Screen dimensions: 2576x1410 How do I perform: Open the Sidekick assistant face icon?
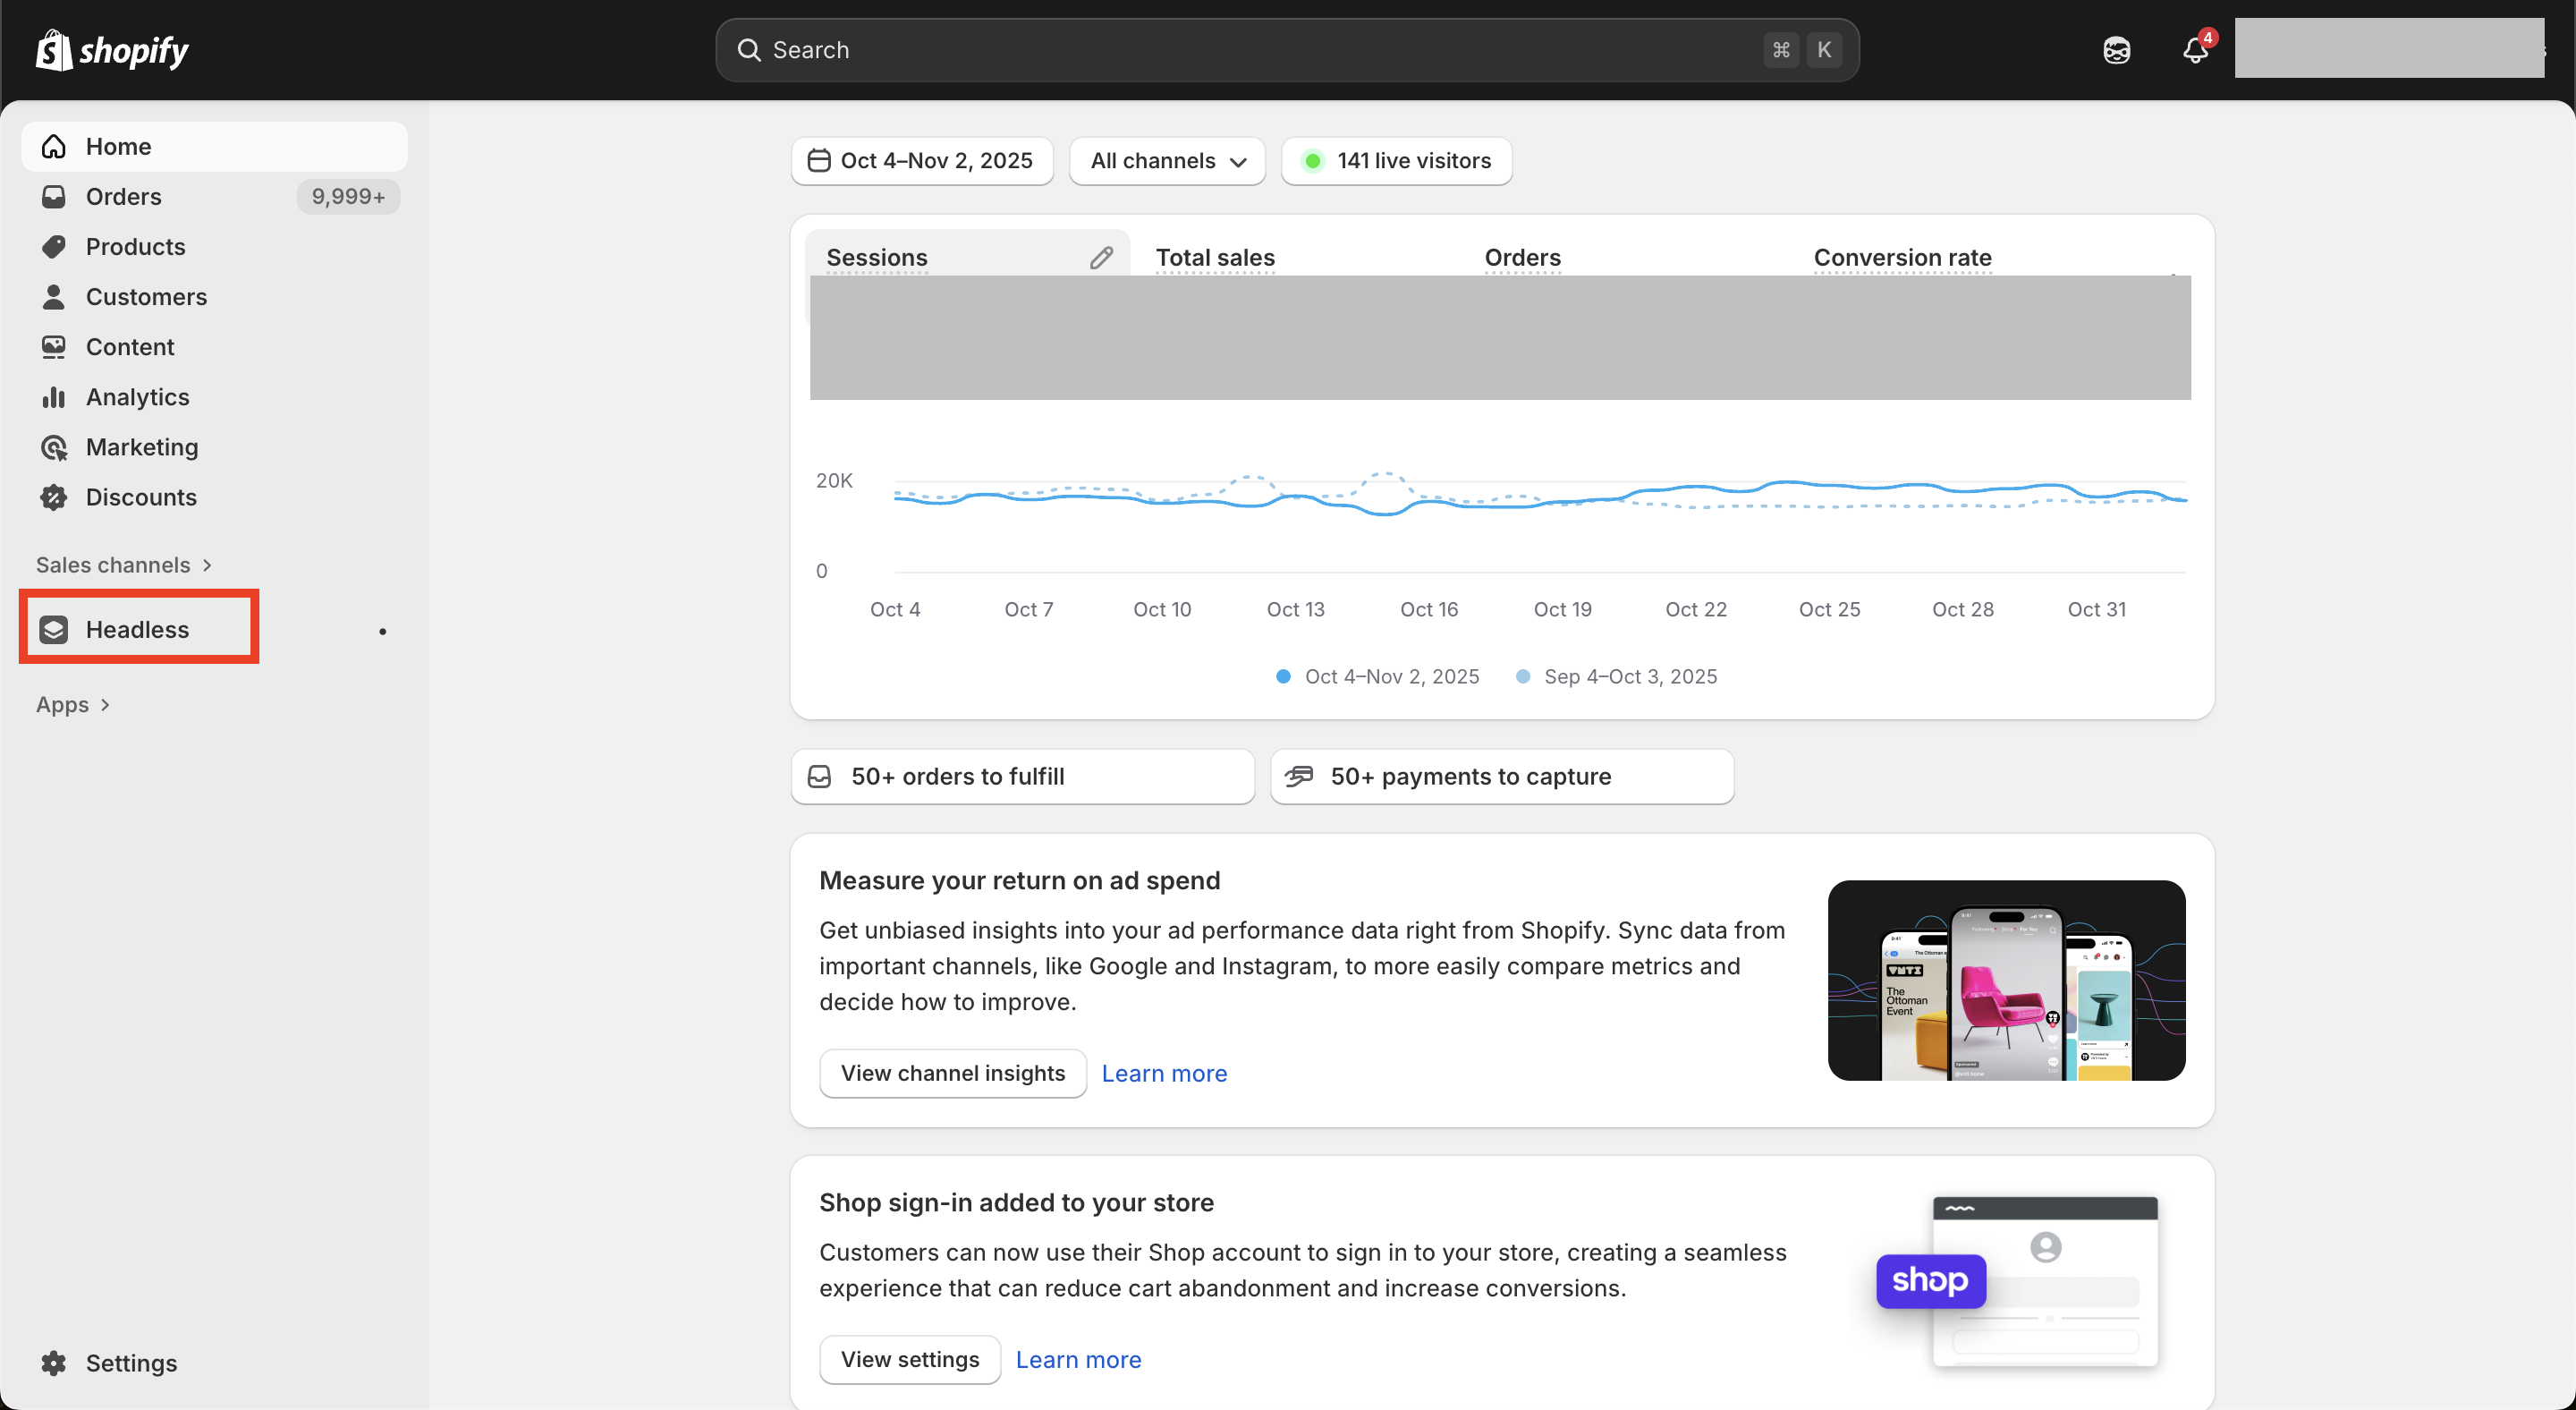click(x=2116, y=50)
